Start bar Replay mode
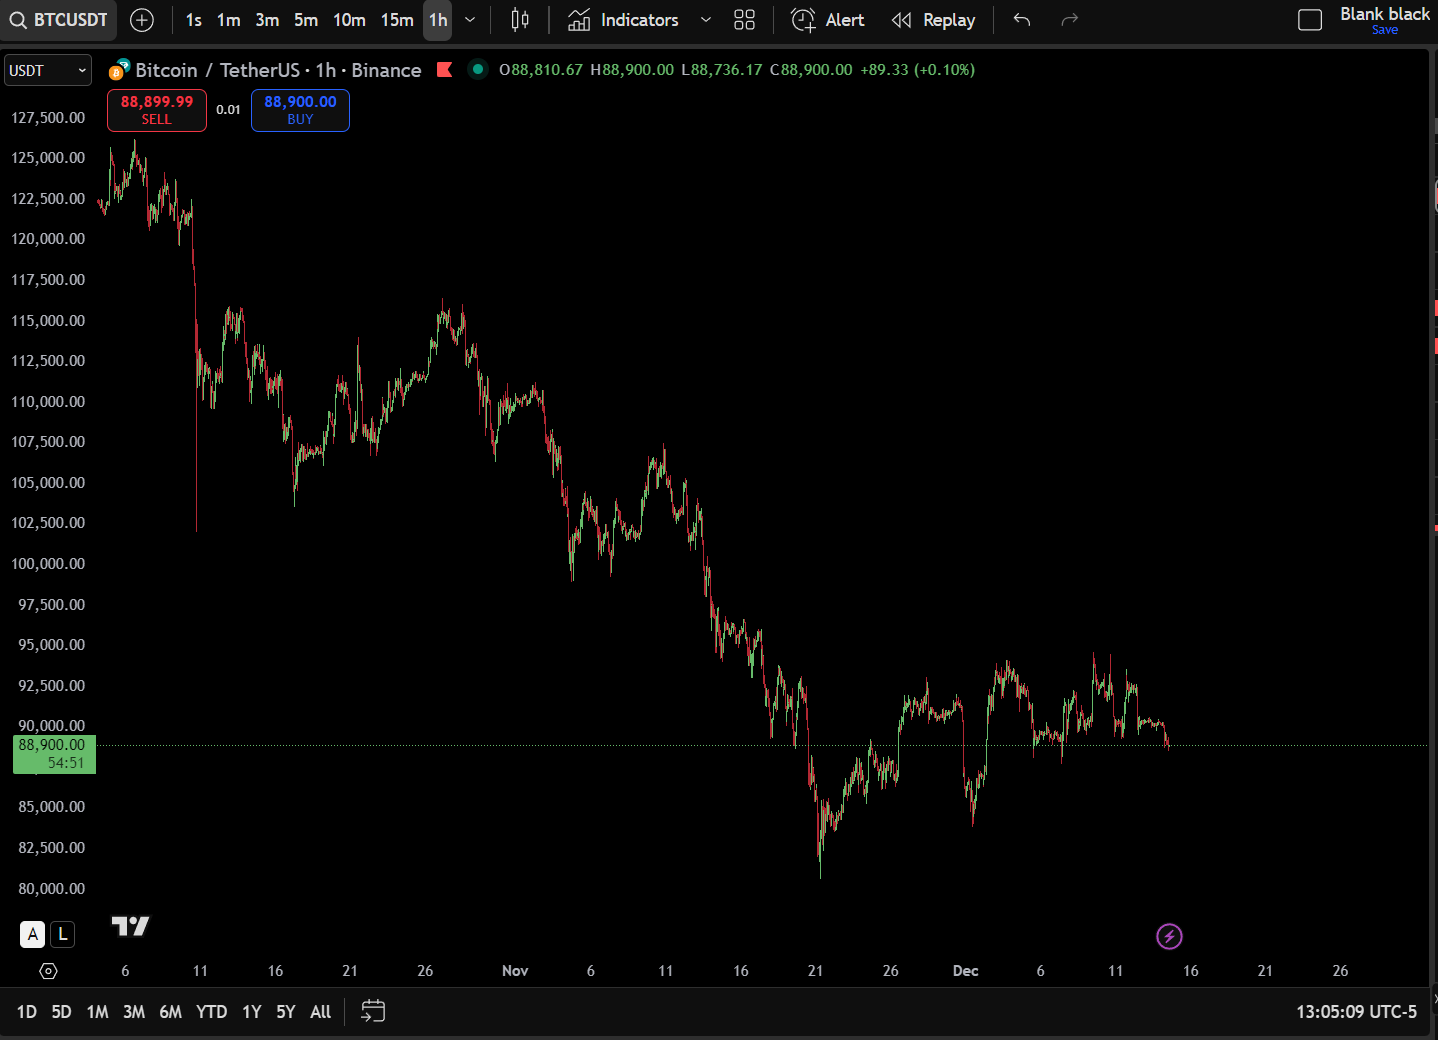 pyautogui.click(x=933, y=20)
